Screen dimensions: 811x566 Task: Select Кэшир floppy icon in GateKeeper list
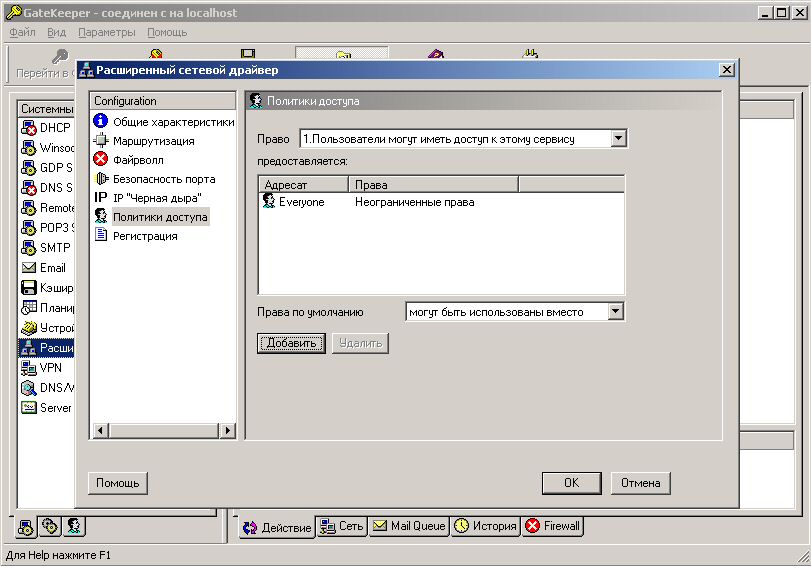click(28, 288)
